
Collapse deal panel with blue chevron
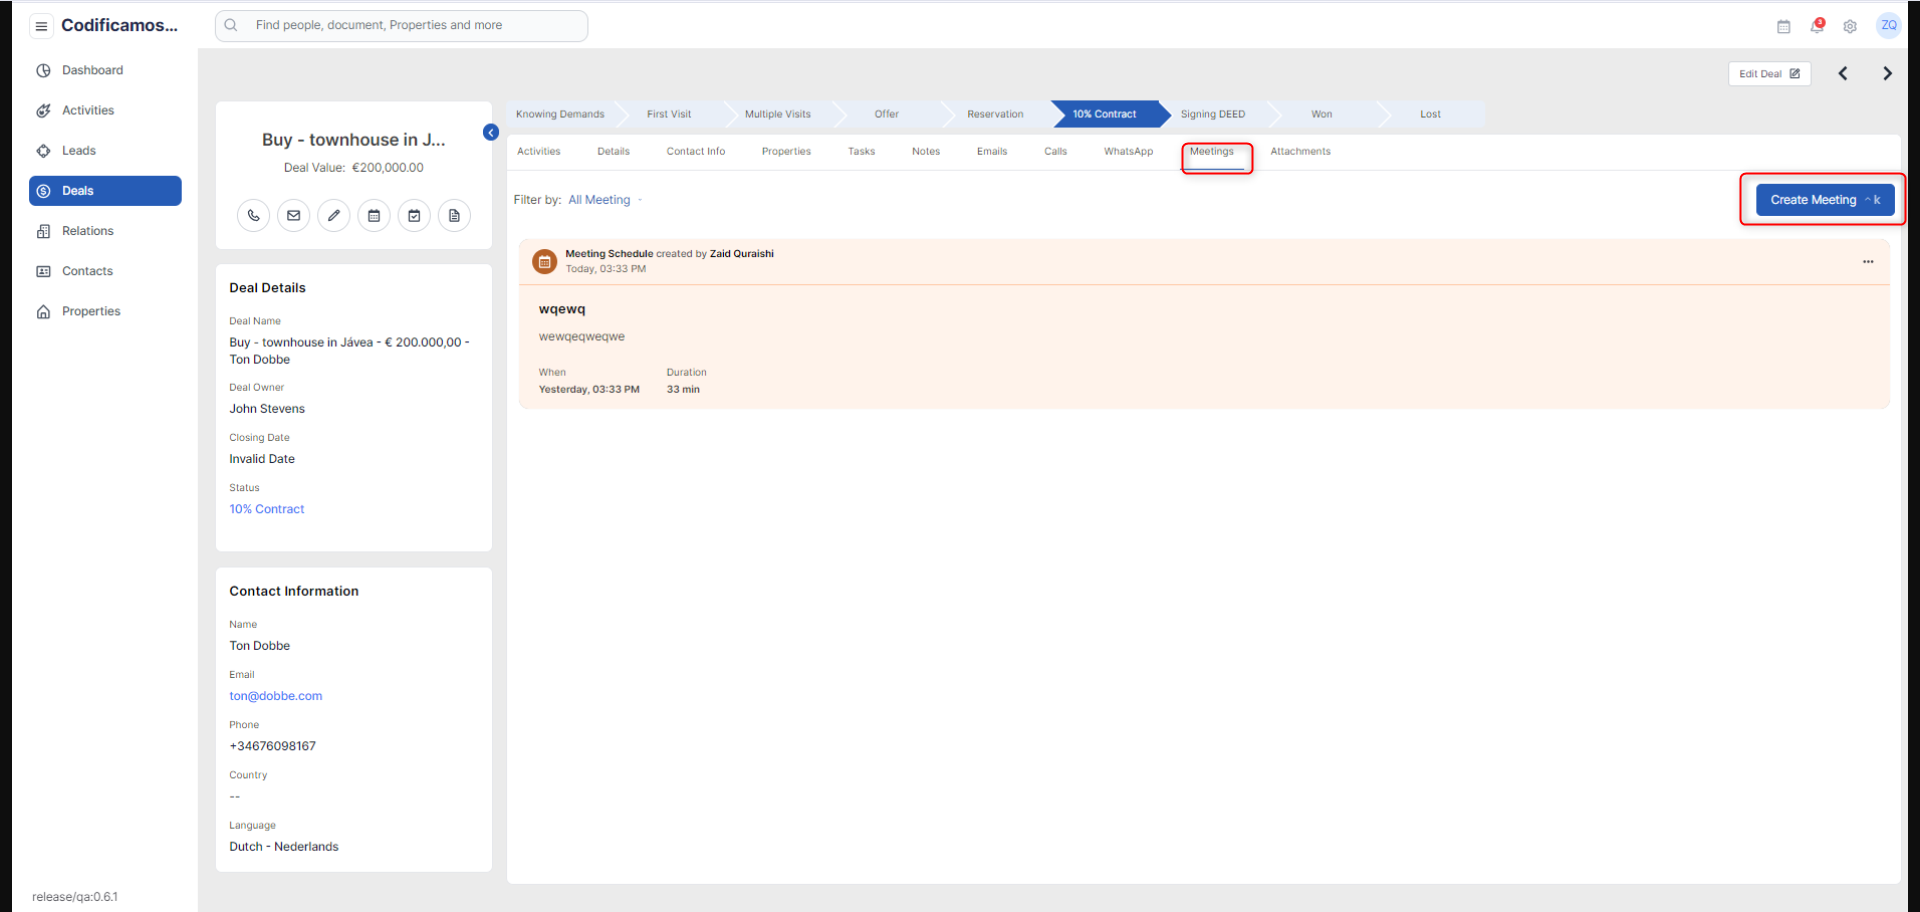pos(491,132)
